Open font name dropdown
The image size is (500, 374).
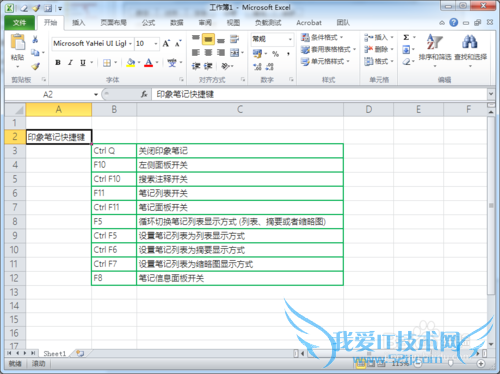130,44
